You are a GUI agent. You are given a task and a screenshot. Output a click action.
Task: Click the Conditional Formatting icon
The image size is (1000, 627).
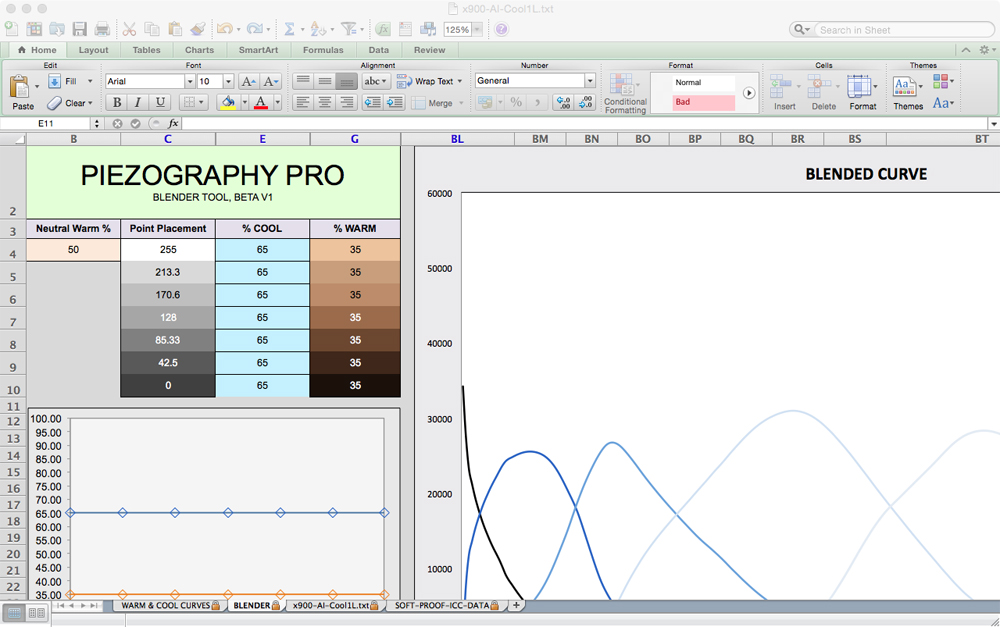point(624,92)
